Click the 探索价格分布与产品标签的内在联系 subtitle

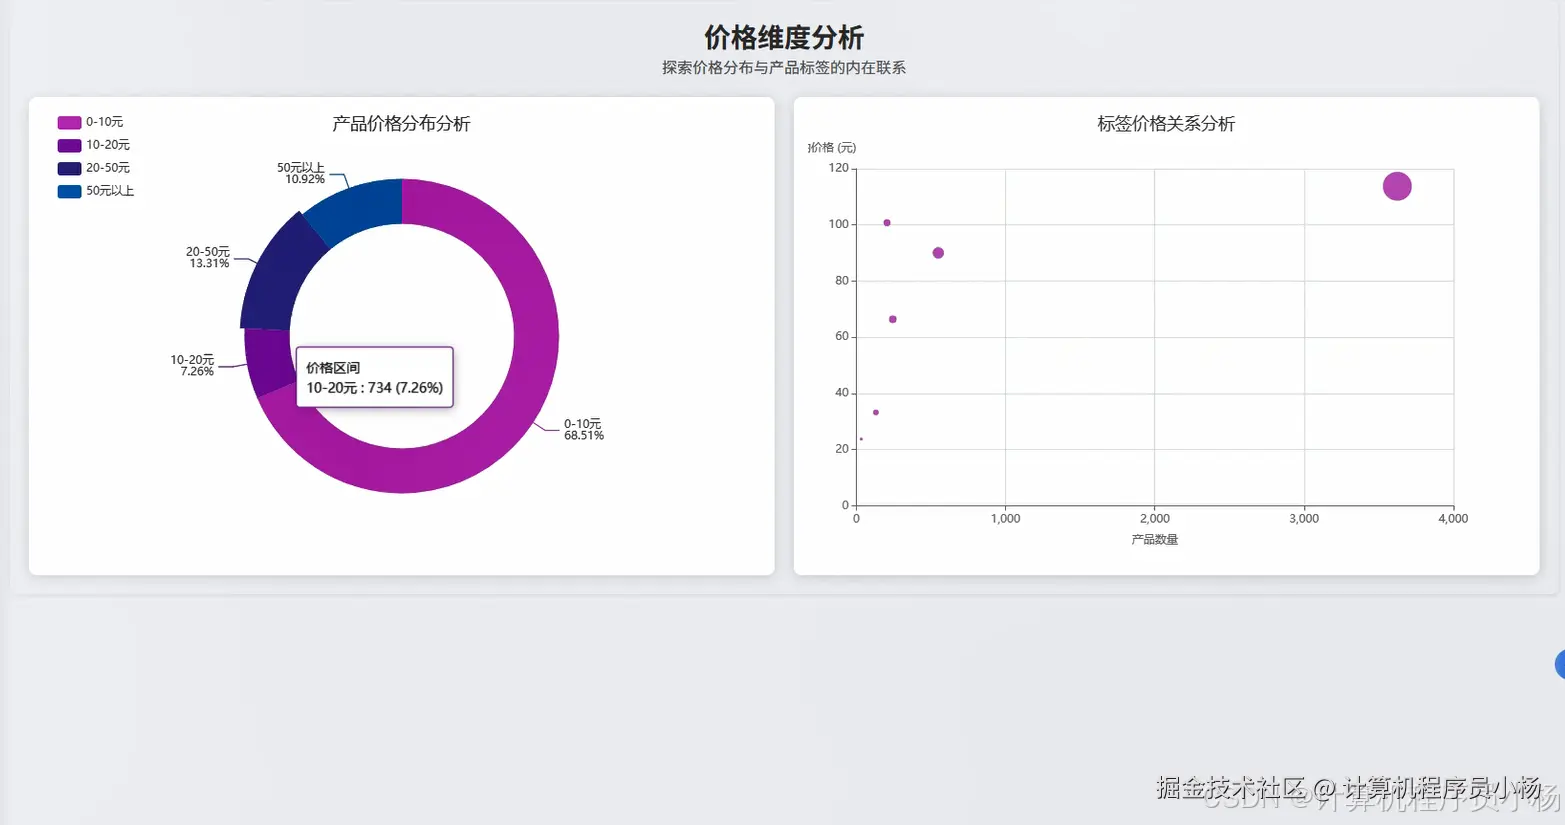coord(784,68)
